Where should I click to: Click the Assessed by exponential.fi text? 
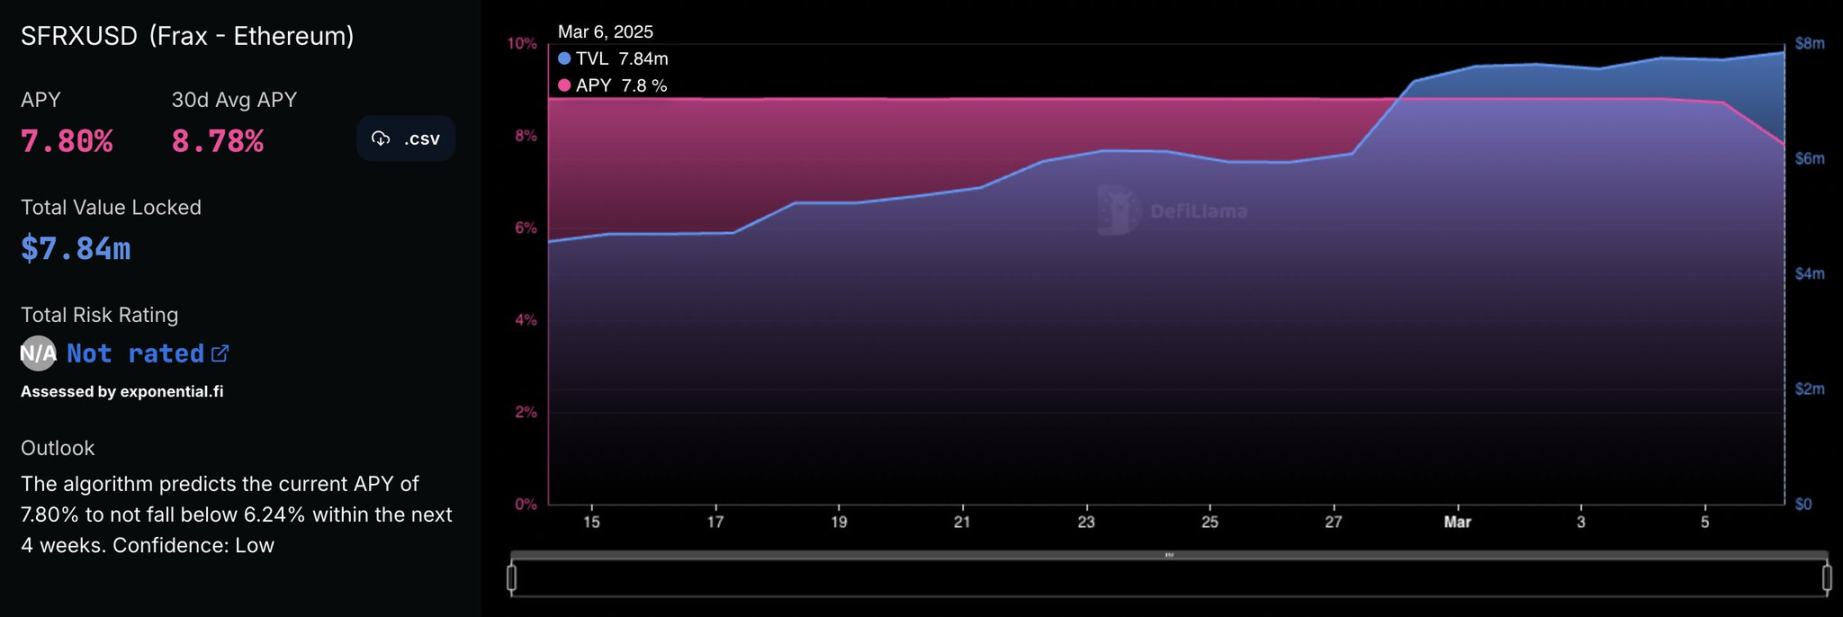122,391
